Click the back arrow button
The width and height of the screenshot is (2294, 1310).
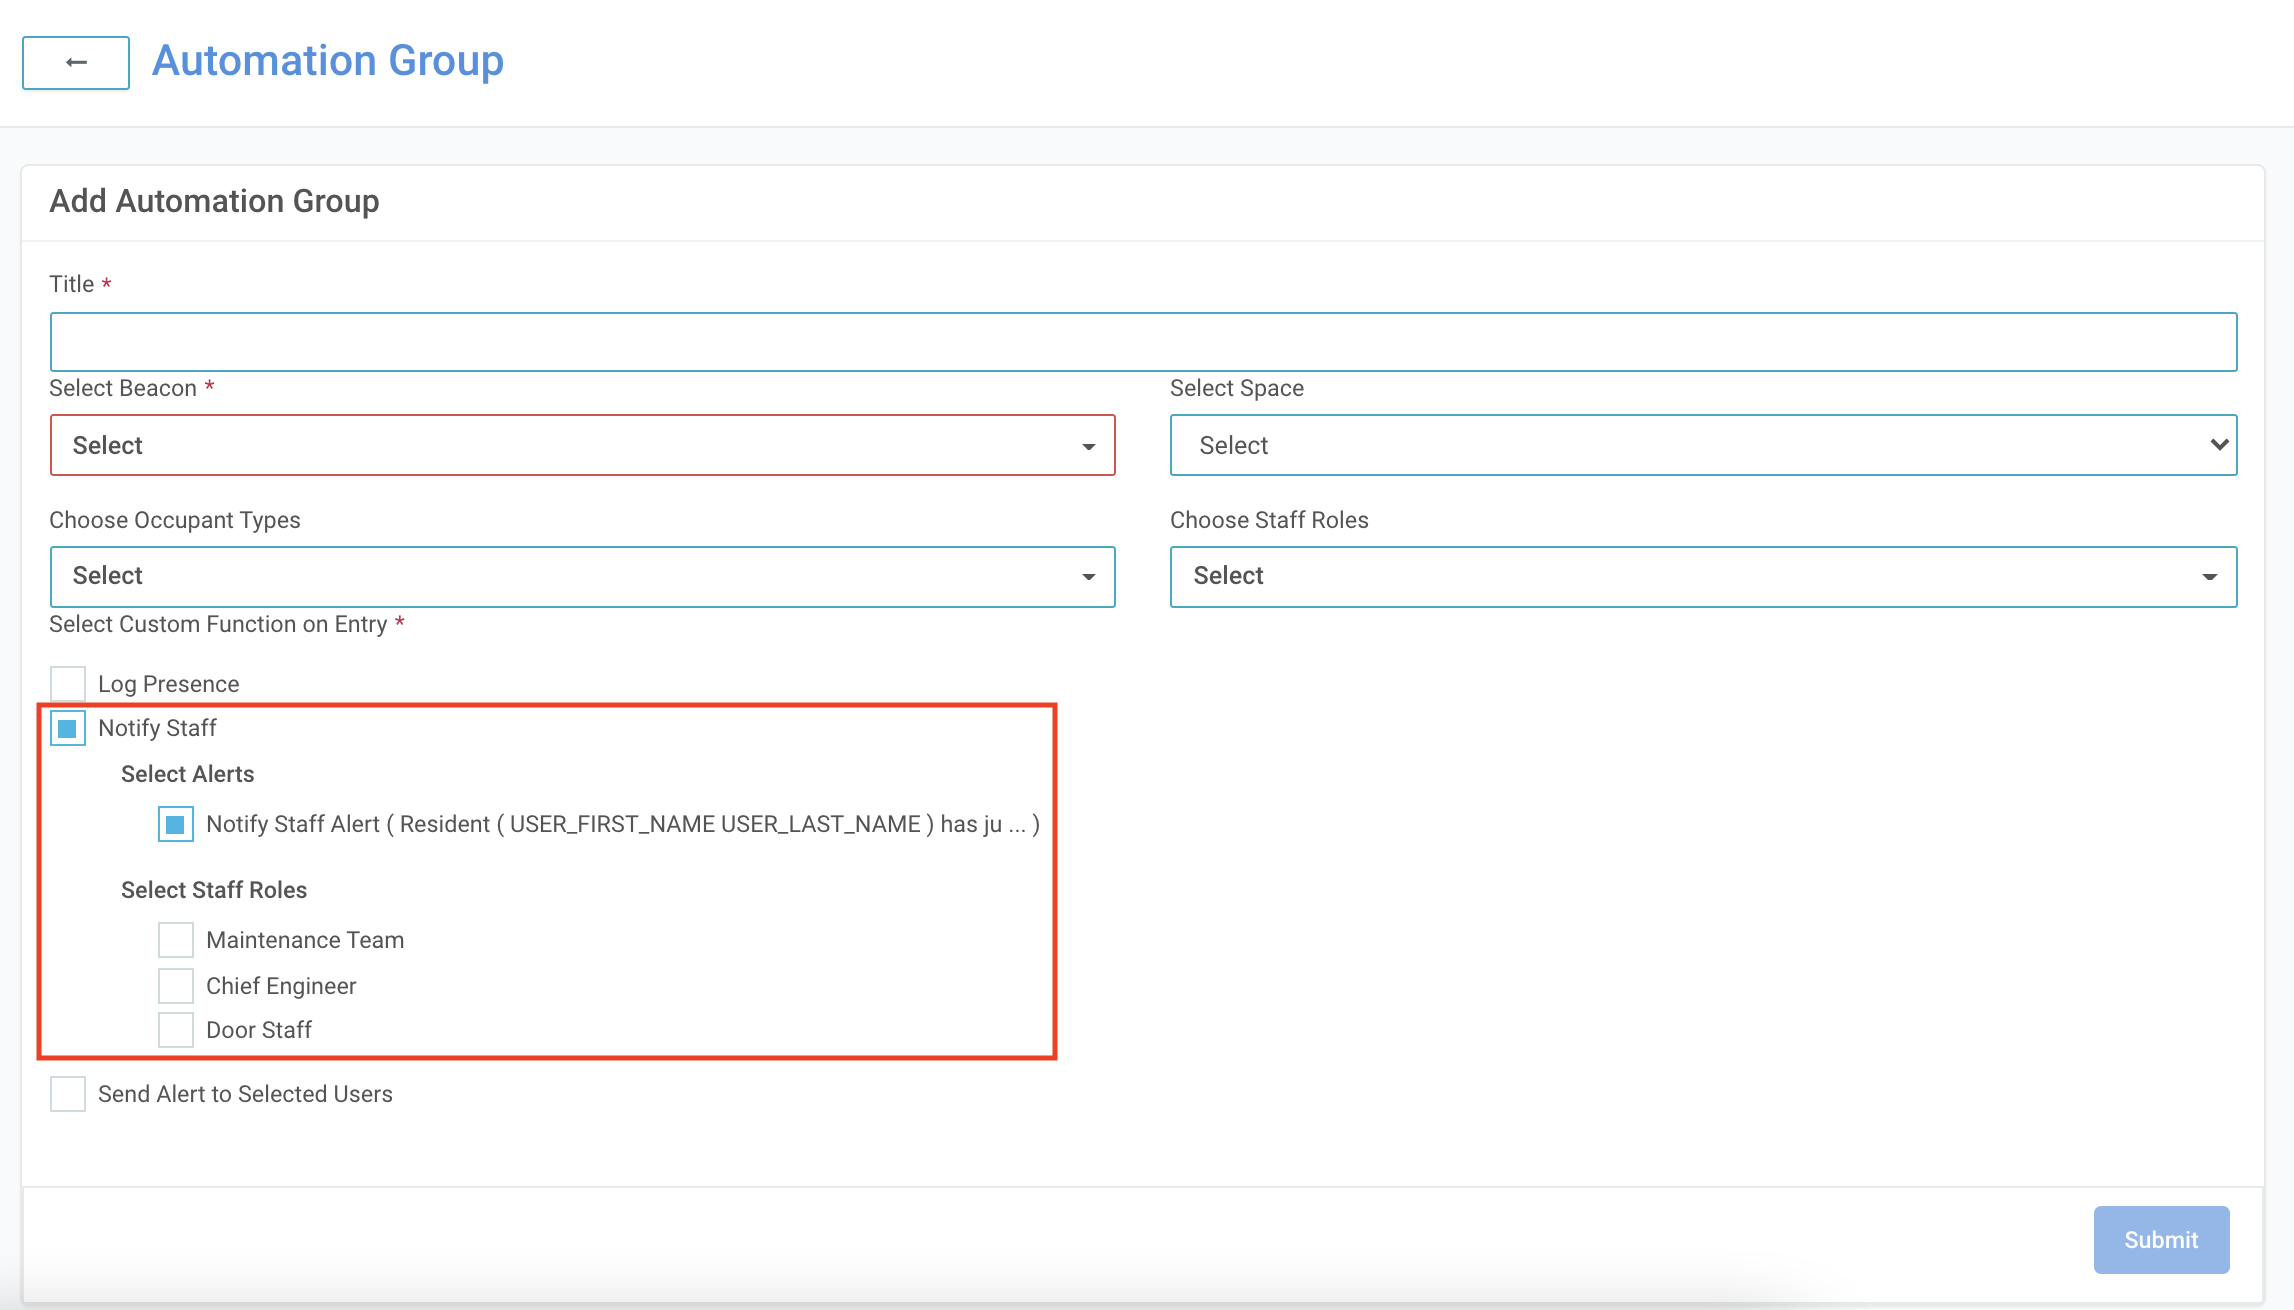[x=76, y=62]
